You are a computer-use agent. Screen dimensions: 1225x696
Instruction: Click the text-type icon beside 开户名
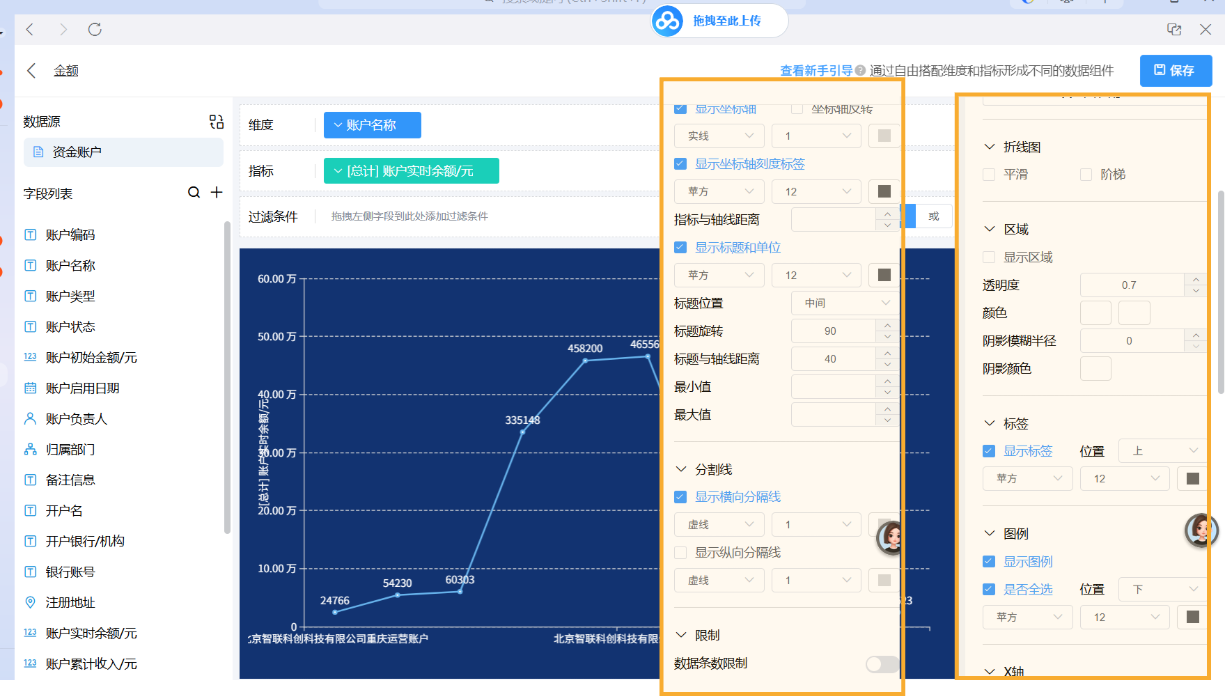point(30,511)
